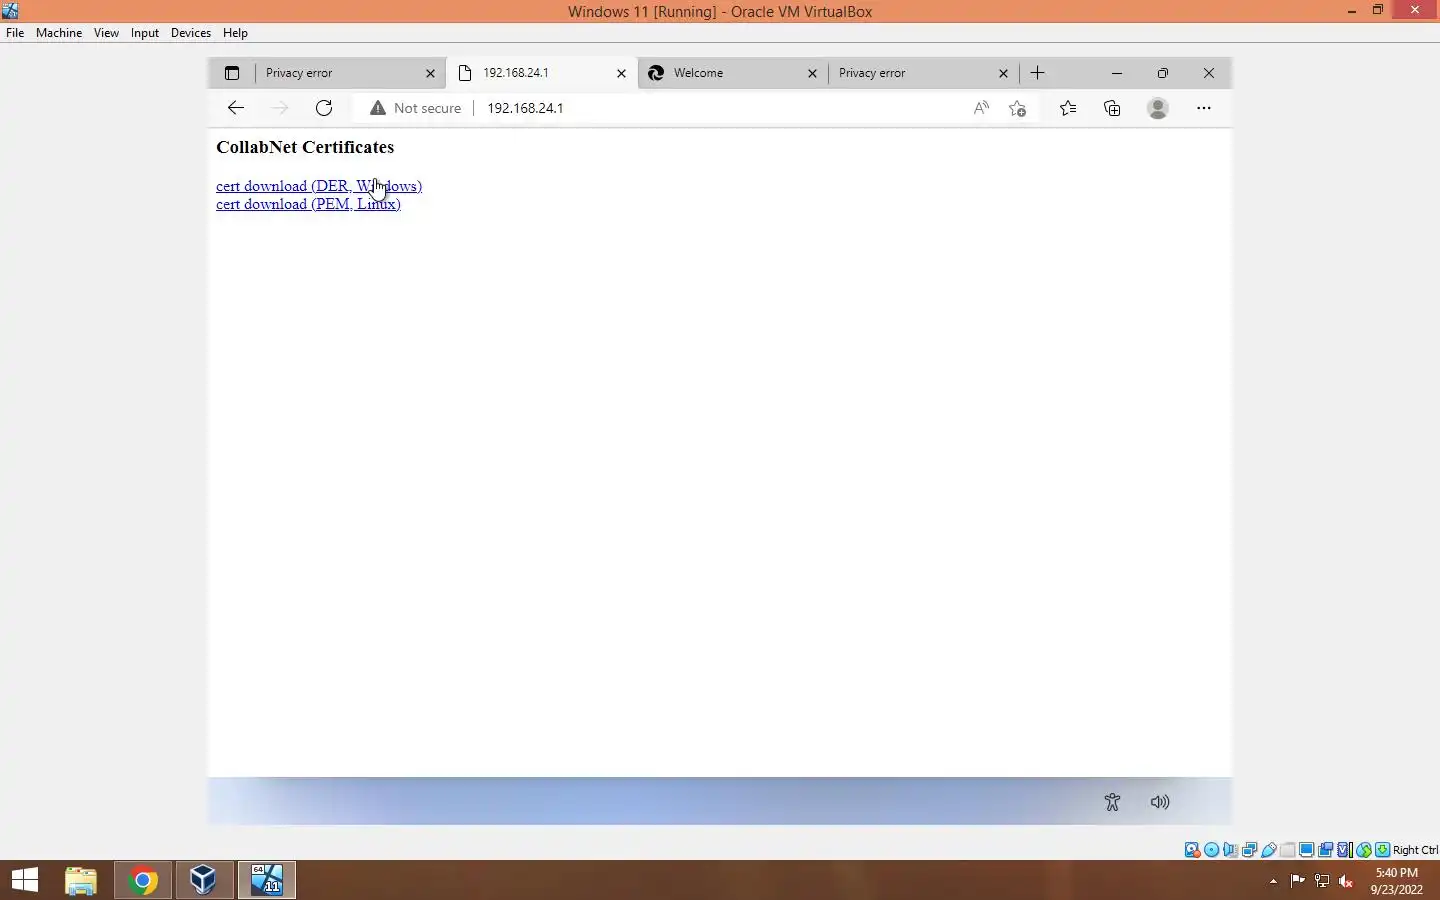Open the tab actions menu icon
This screenshot has height=900, width=1440.
pos(232,73)
